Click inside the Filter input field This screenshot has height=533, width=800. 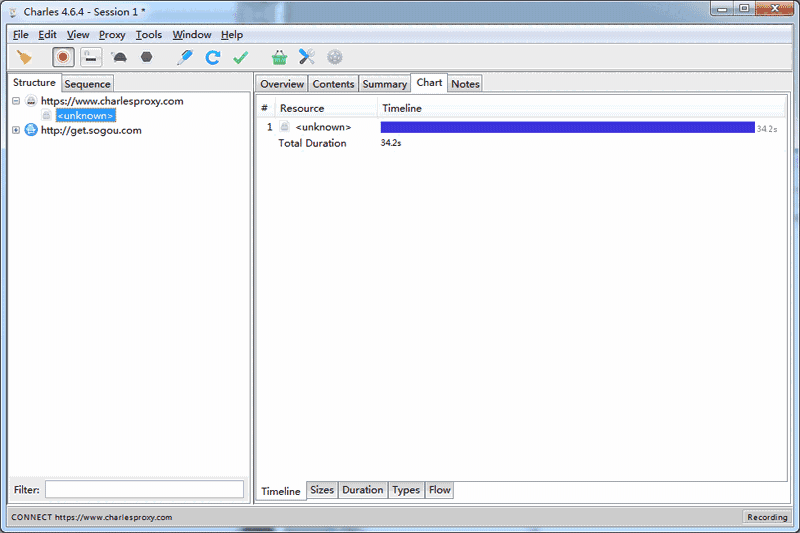144,490
